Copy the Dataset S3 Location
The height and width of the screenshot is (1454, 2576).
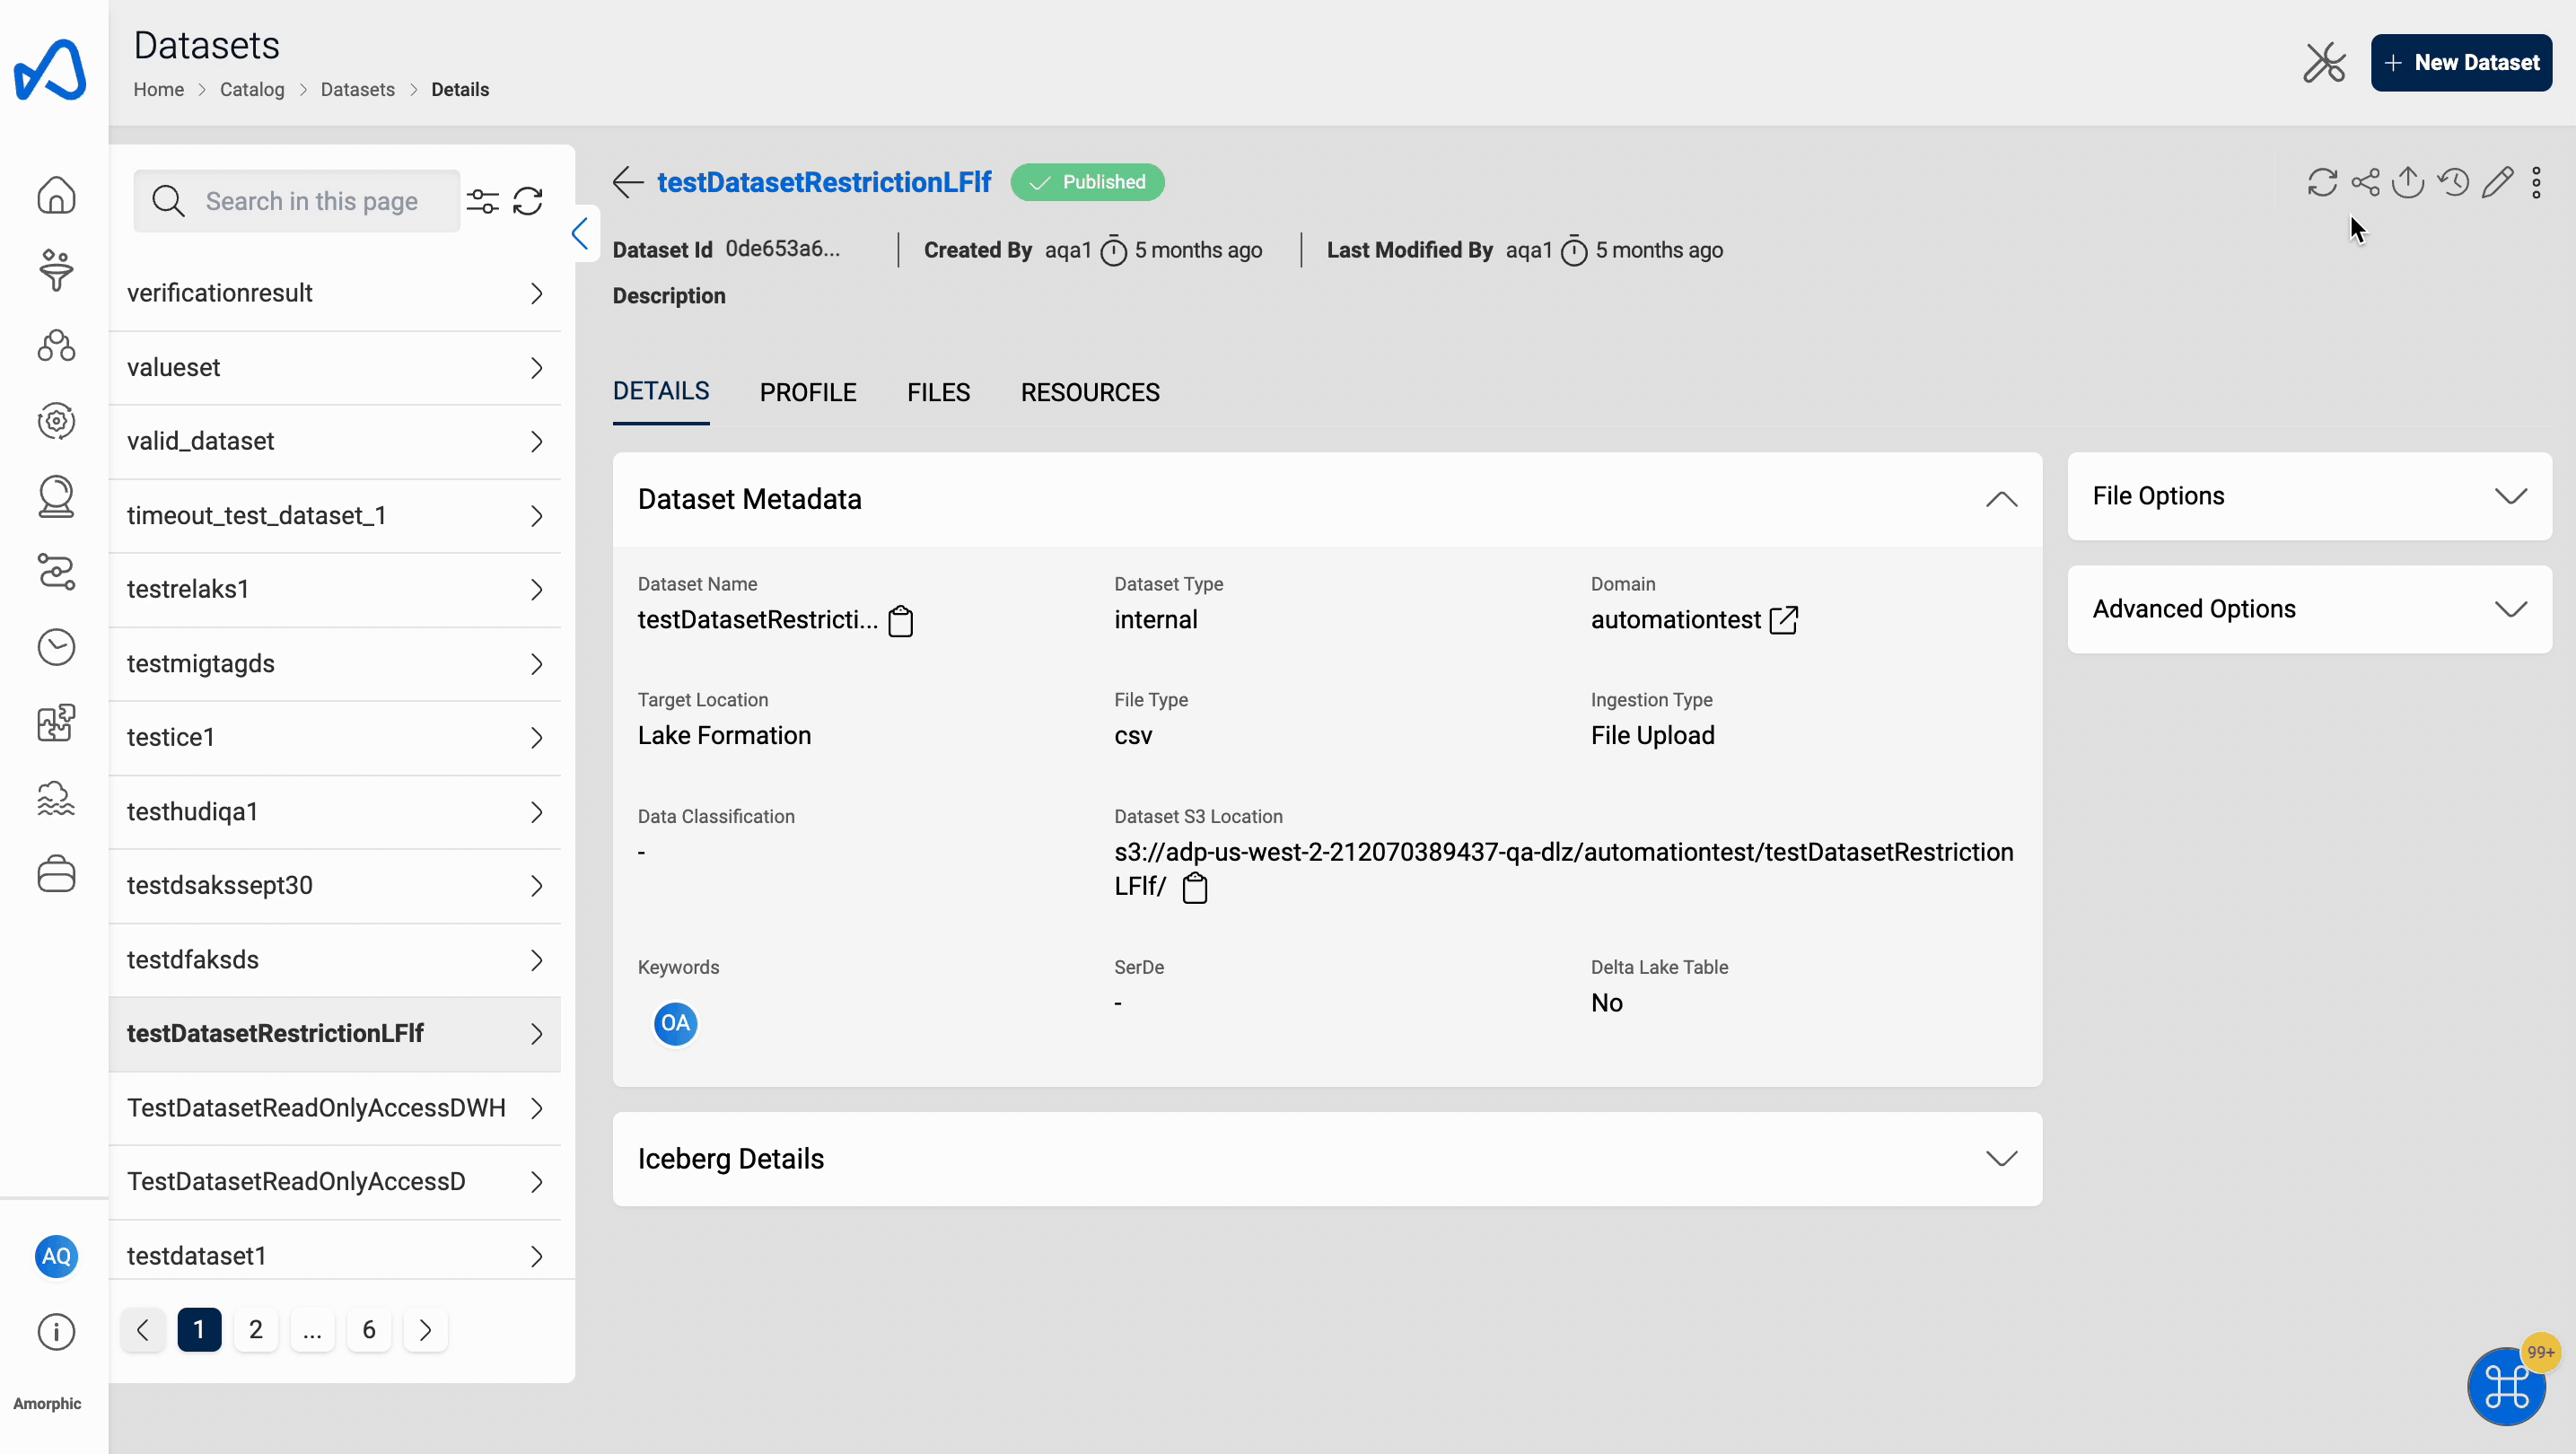tap(1195, 887)
